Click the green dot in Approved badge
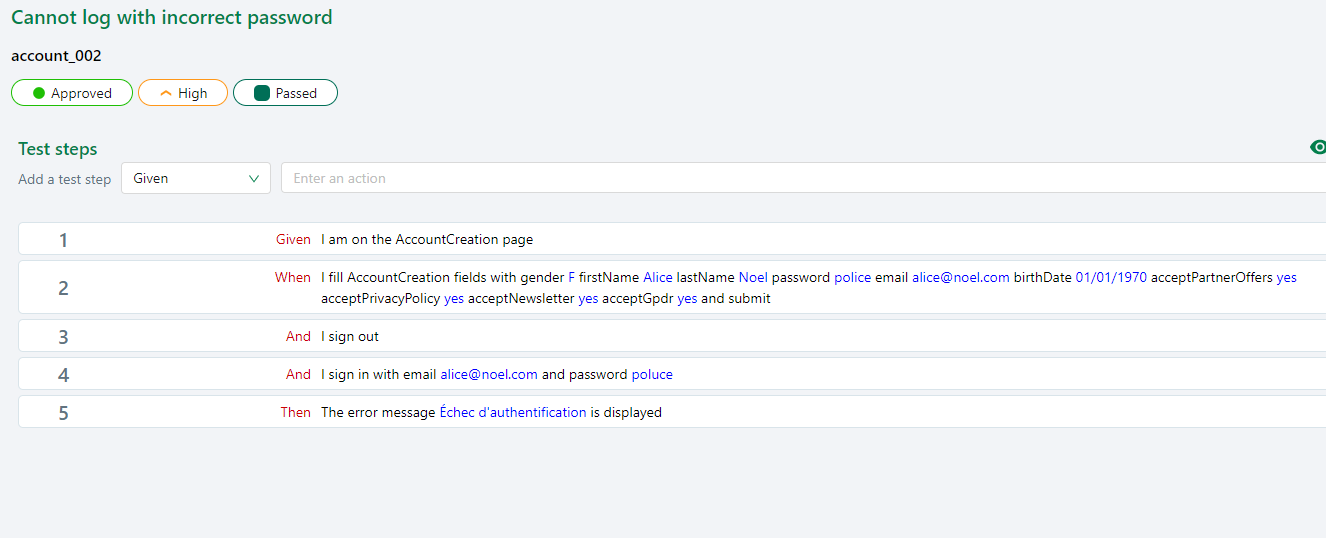1326x538 pixels. [x=39, y=93]
